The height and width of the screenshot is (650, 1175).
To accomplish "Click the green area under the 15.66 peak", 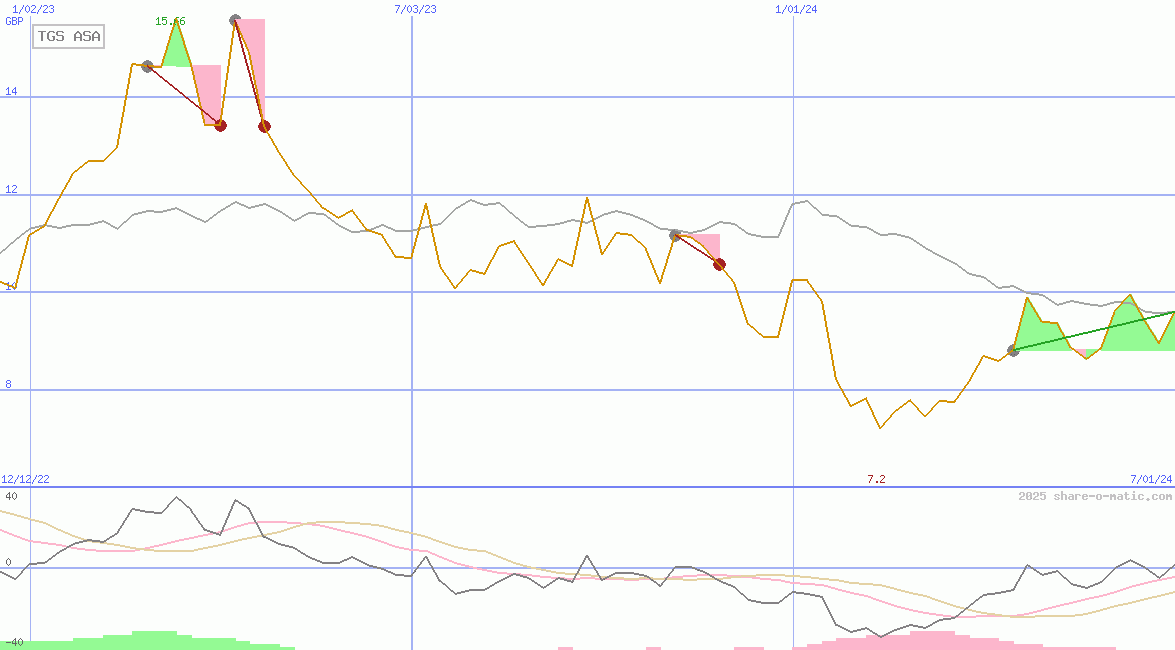I will click(176, 50).
